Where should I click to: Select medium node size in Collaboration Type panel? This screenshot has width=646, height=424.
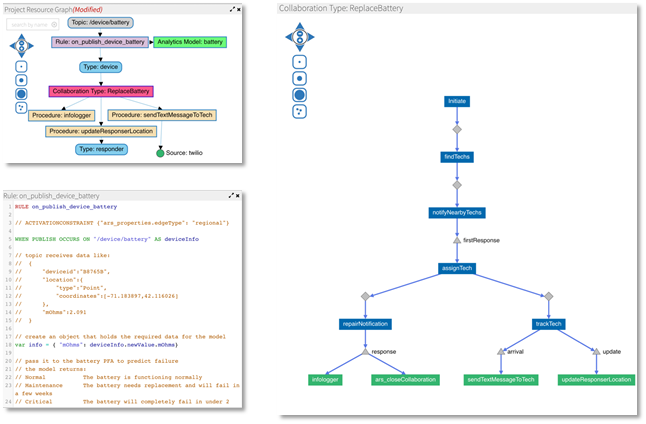[298, 77]
